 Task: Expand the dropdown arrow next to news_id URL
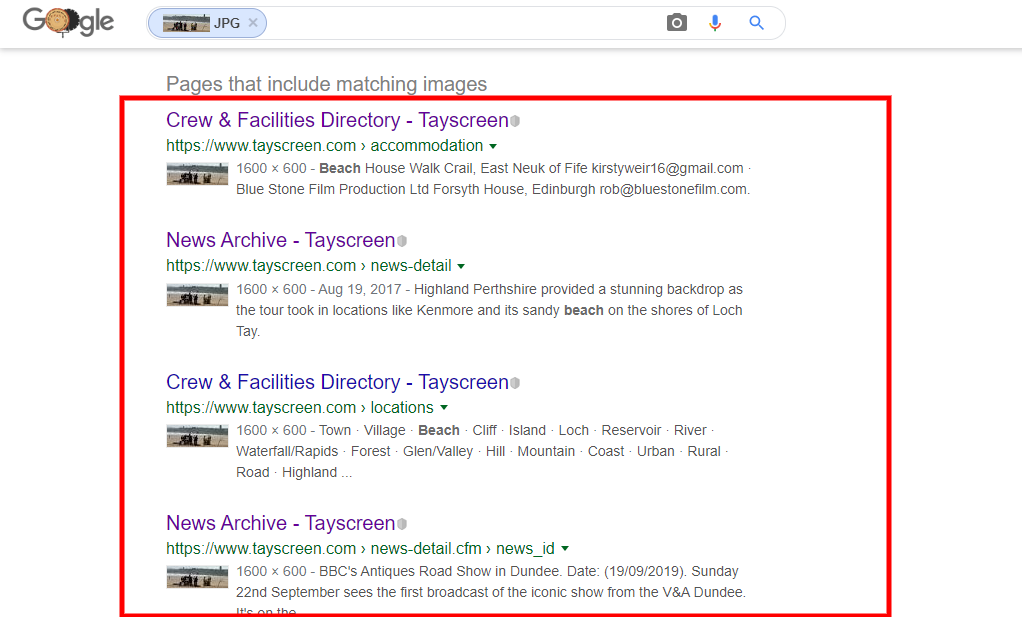coord(565,549)
